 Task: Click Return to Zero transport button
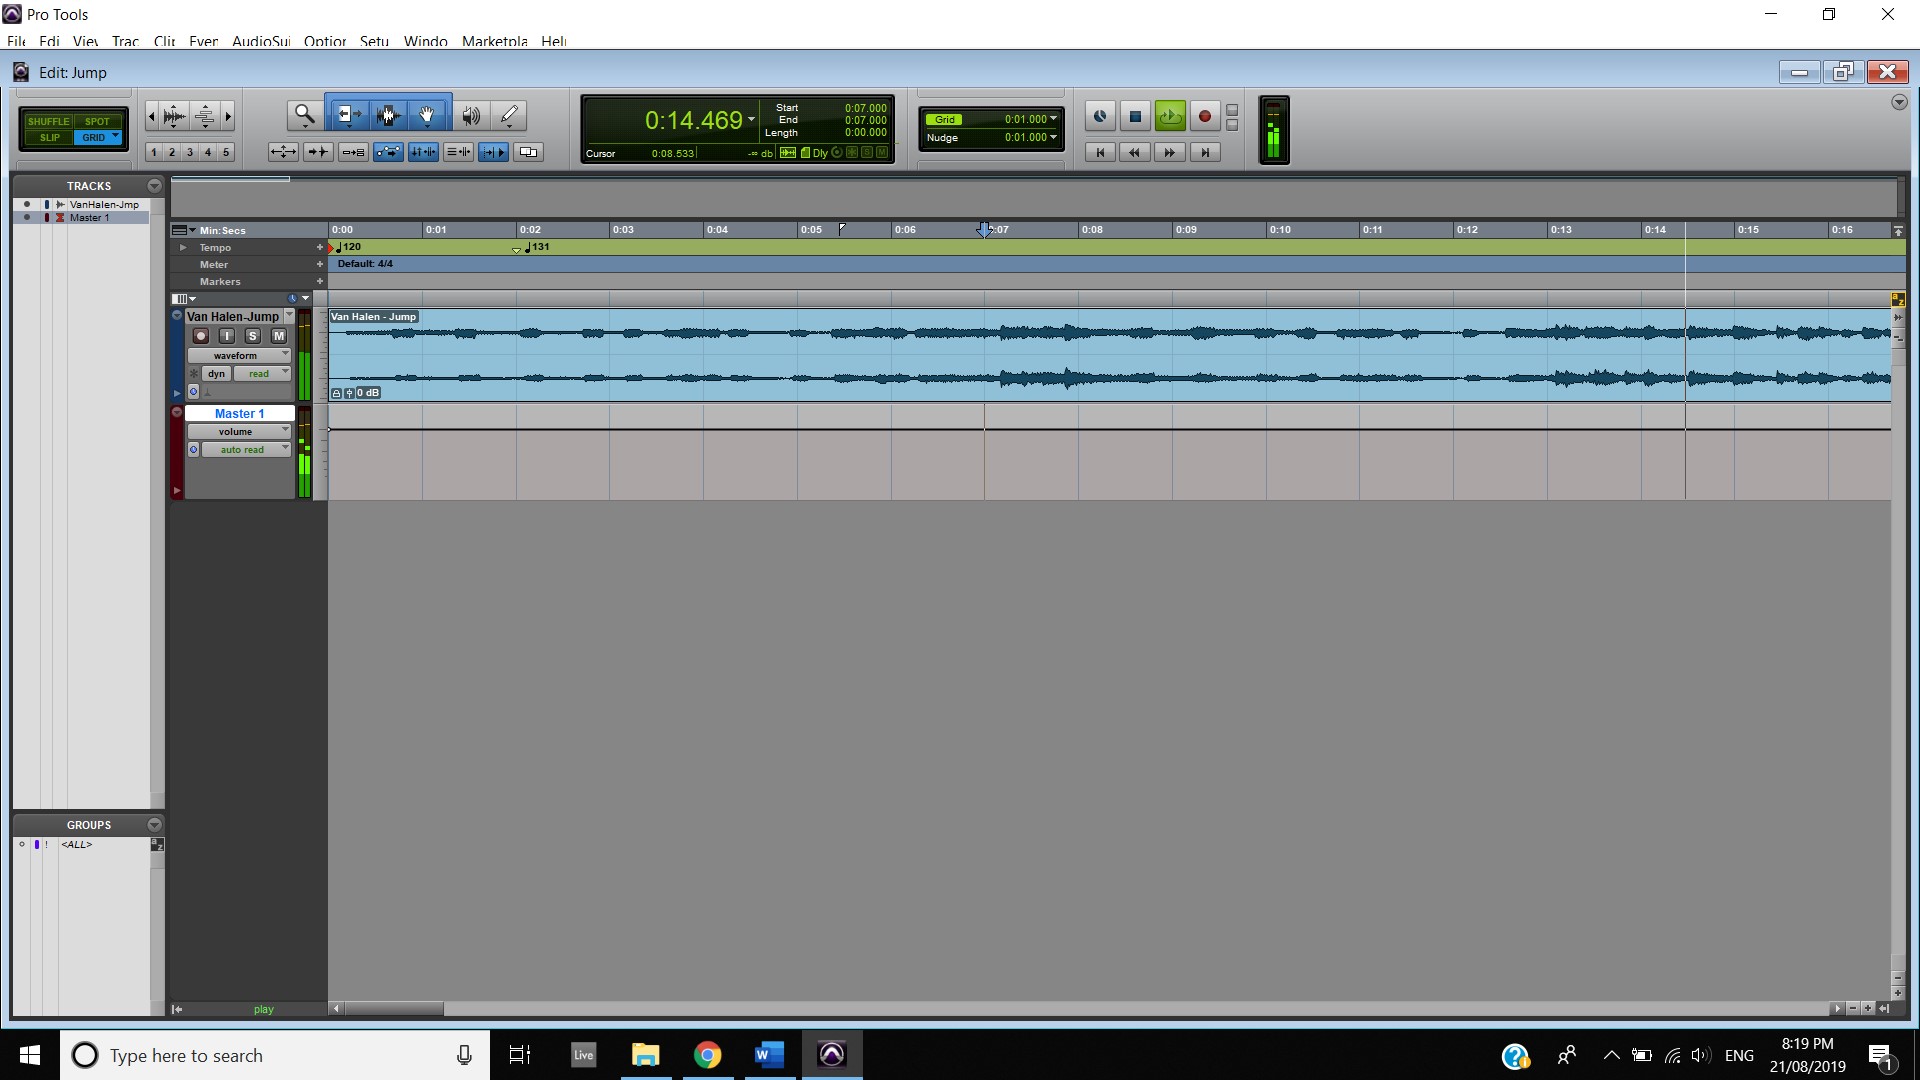click(x=1100, y=152)
